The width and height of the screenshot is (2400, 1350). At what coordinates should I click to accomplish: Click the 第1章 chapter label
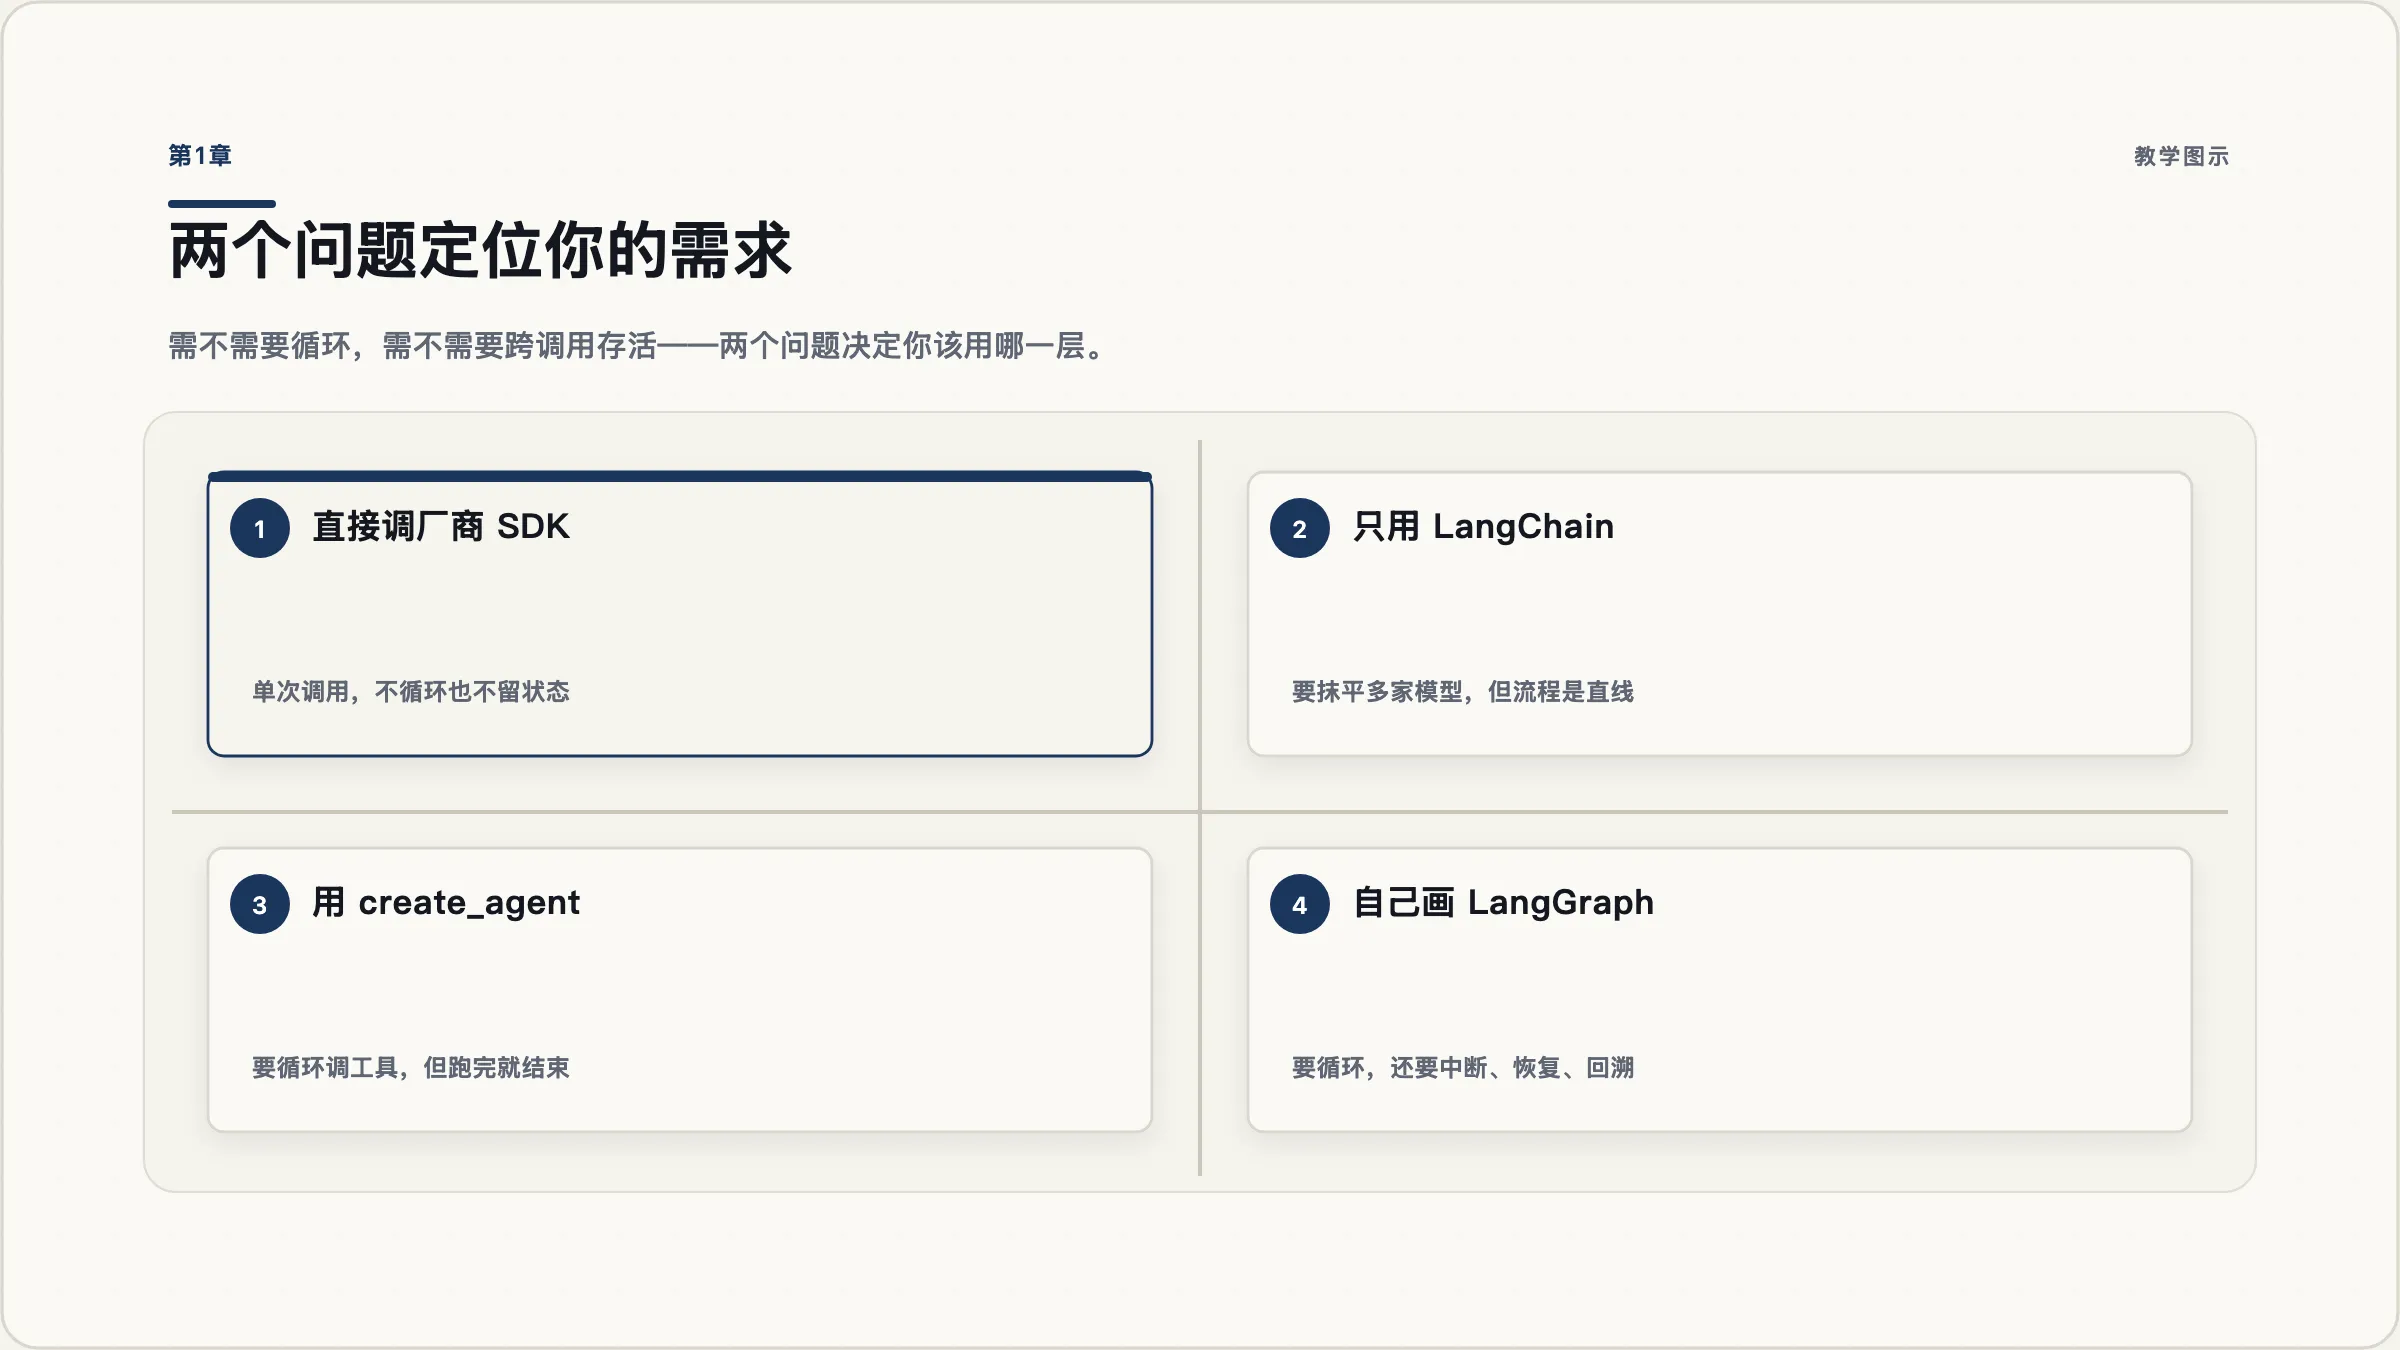point(200,156)
